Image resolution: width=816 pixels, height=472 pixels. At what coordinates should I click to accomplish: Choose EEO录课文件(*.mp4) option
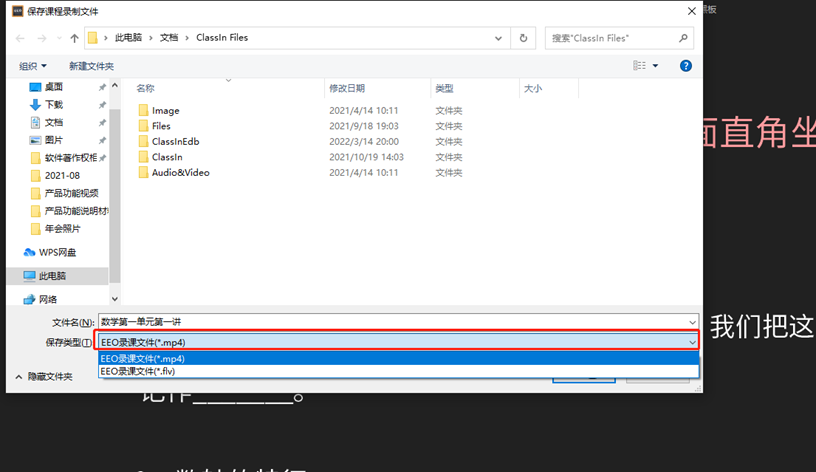click(x=398, y=359)
